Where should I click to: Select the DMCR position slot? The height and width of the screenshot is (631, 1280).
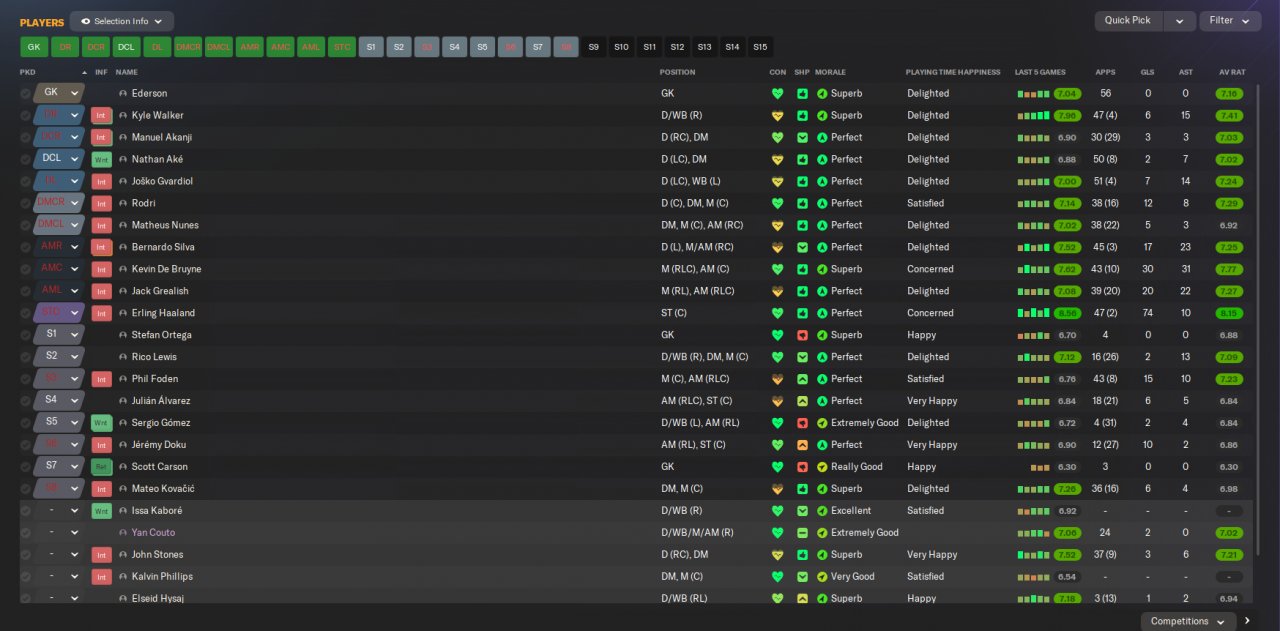[188, 47]
